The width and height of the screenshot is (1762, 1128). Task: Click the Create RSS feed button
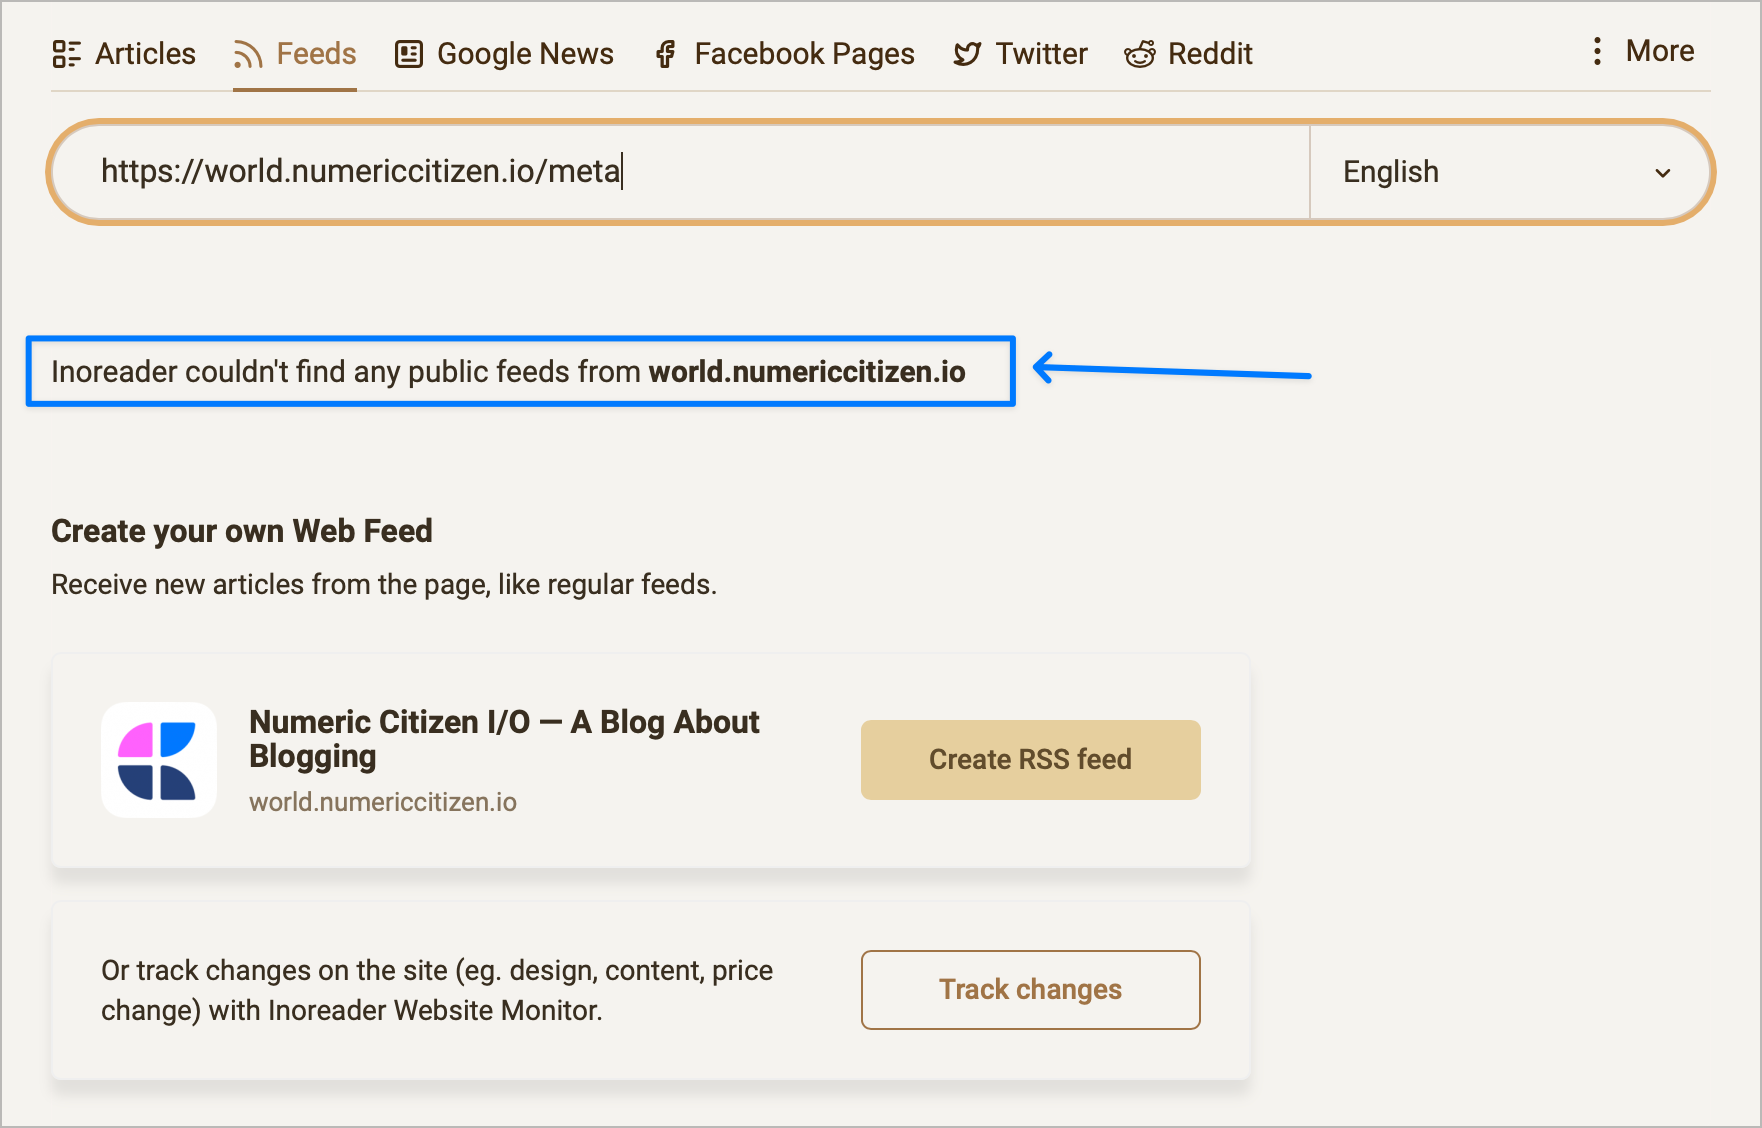tap(1030, 759)
